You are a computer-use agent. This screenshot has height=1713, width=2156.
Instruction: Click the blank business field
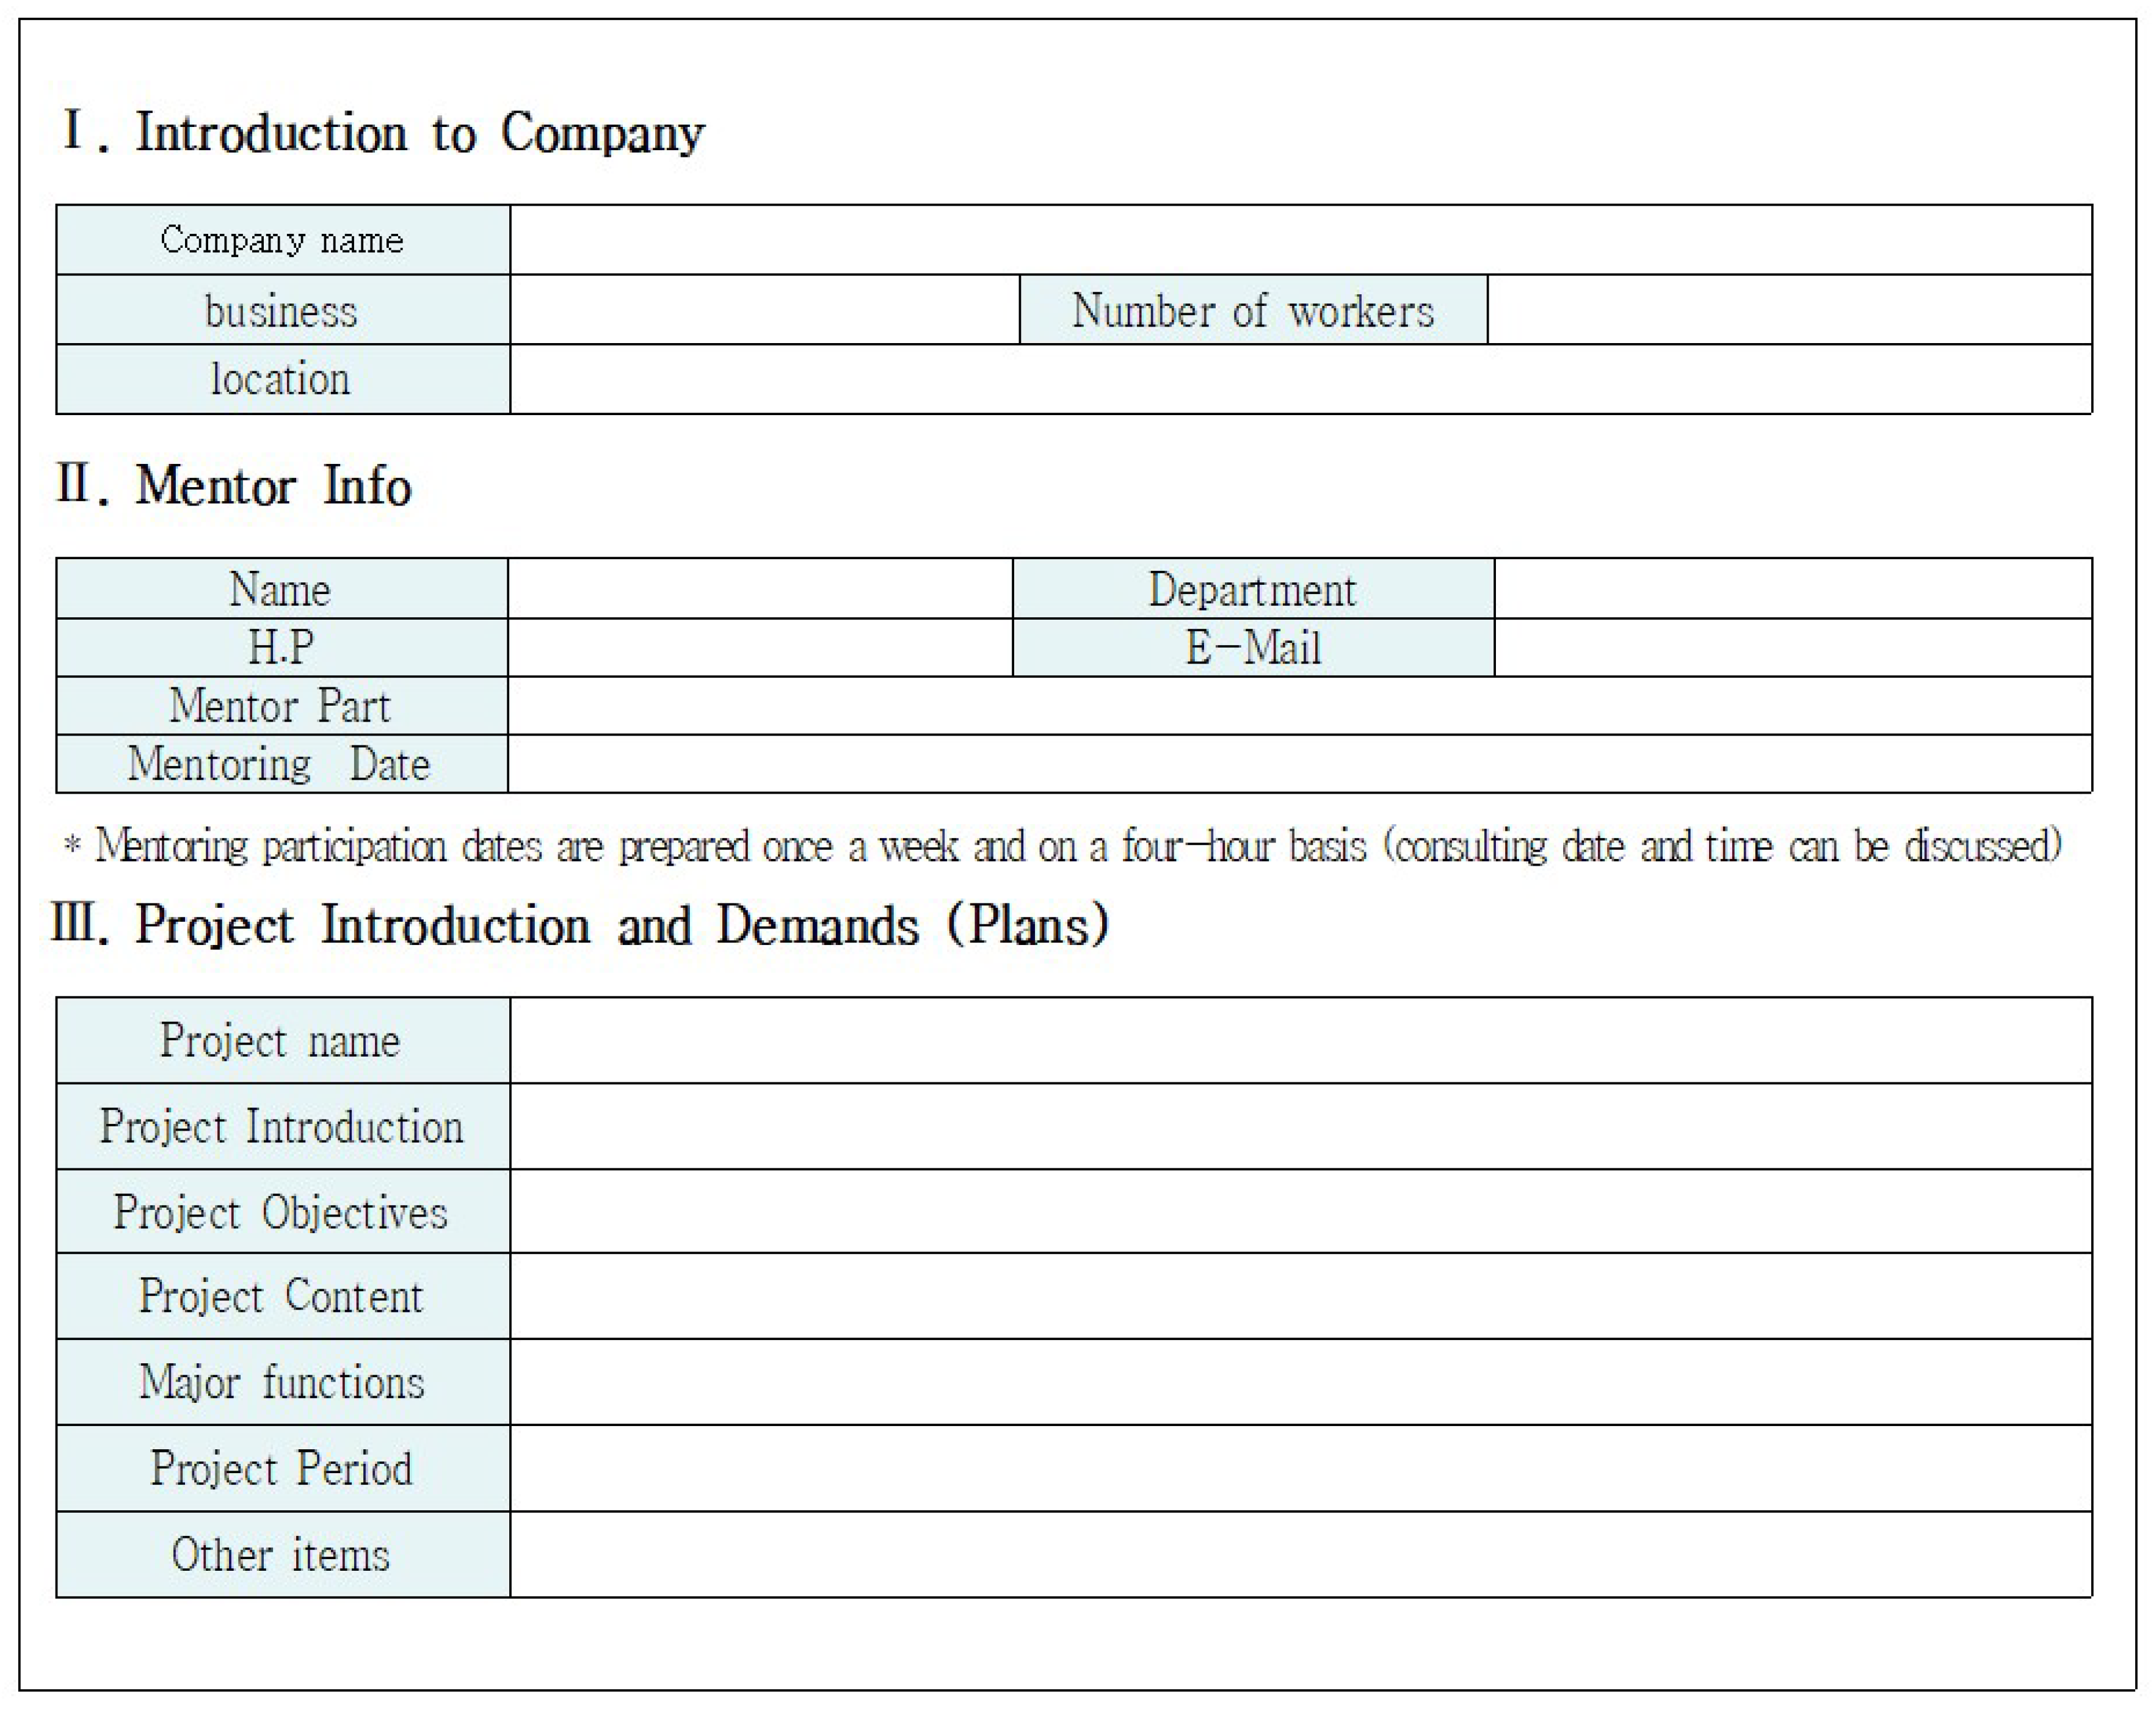click(764, 310)
